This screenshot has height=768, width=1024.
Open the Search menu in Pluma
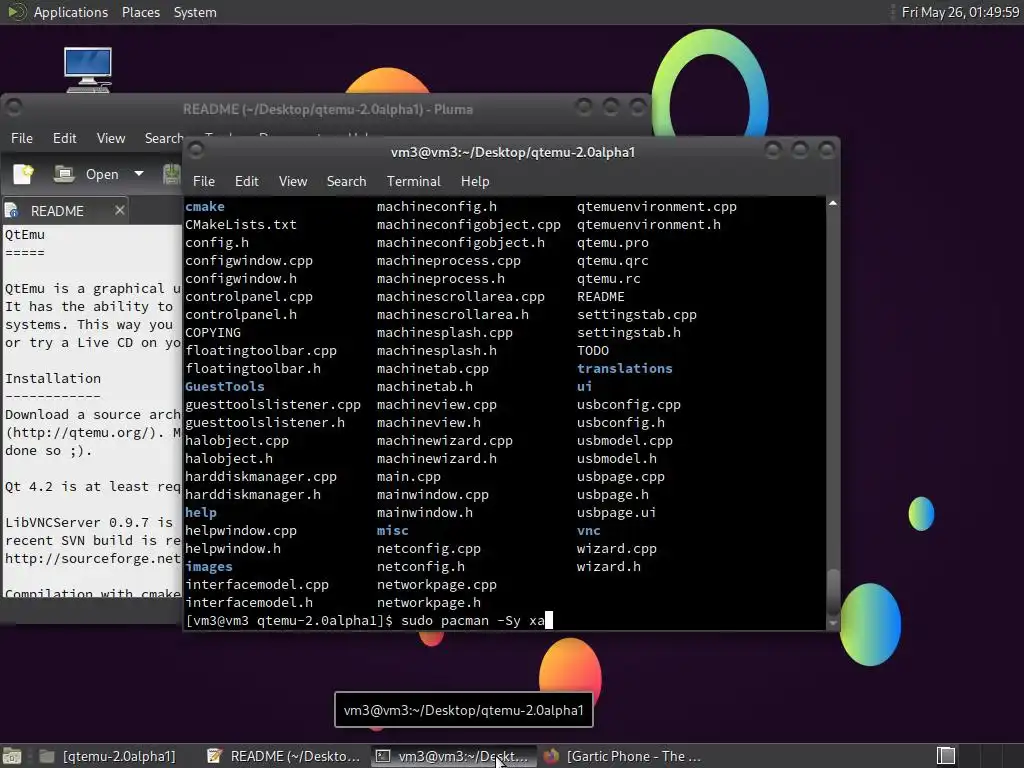click(x=164, y=138)
